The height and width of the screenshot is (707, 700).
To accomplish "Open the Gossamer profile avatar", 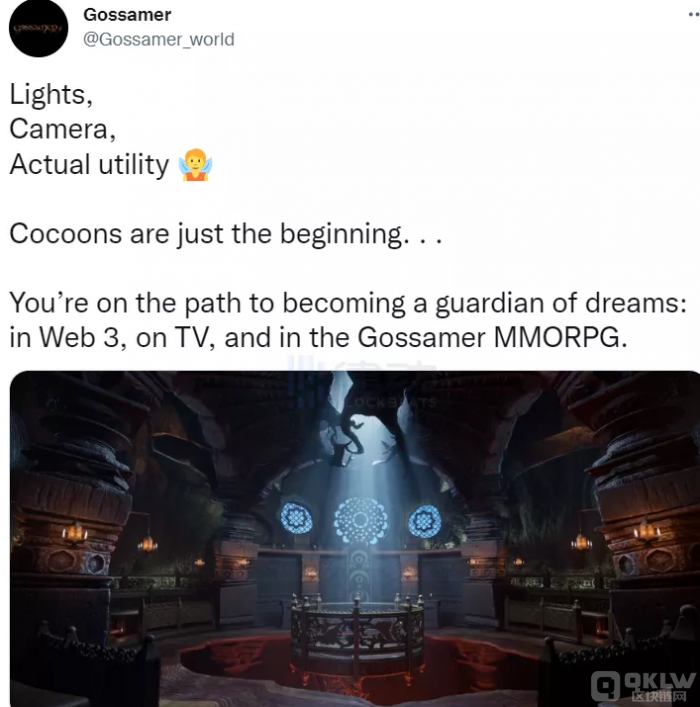I will (38, 28).
